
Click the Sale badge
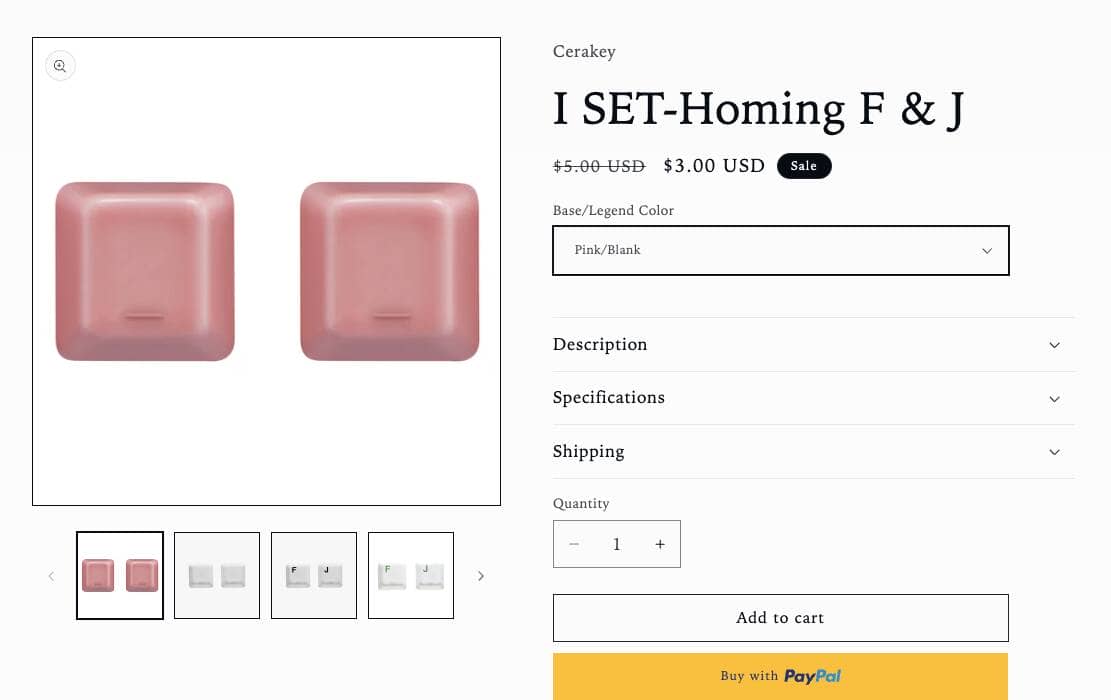coord(804,166)
